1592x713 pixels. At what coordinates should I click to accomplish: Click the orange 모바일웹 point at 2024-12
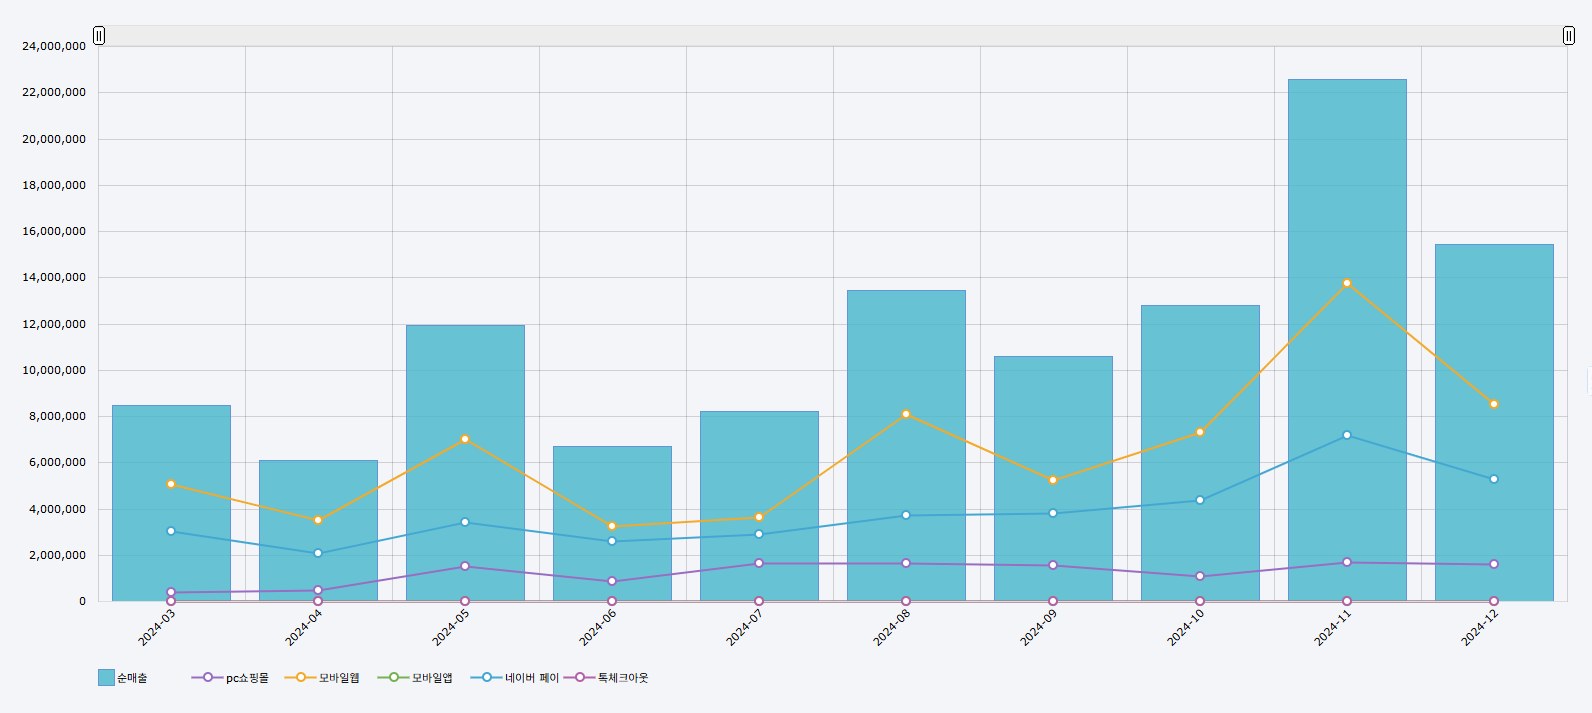click(1494, 404)
